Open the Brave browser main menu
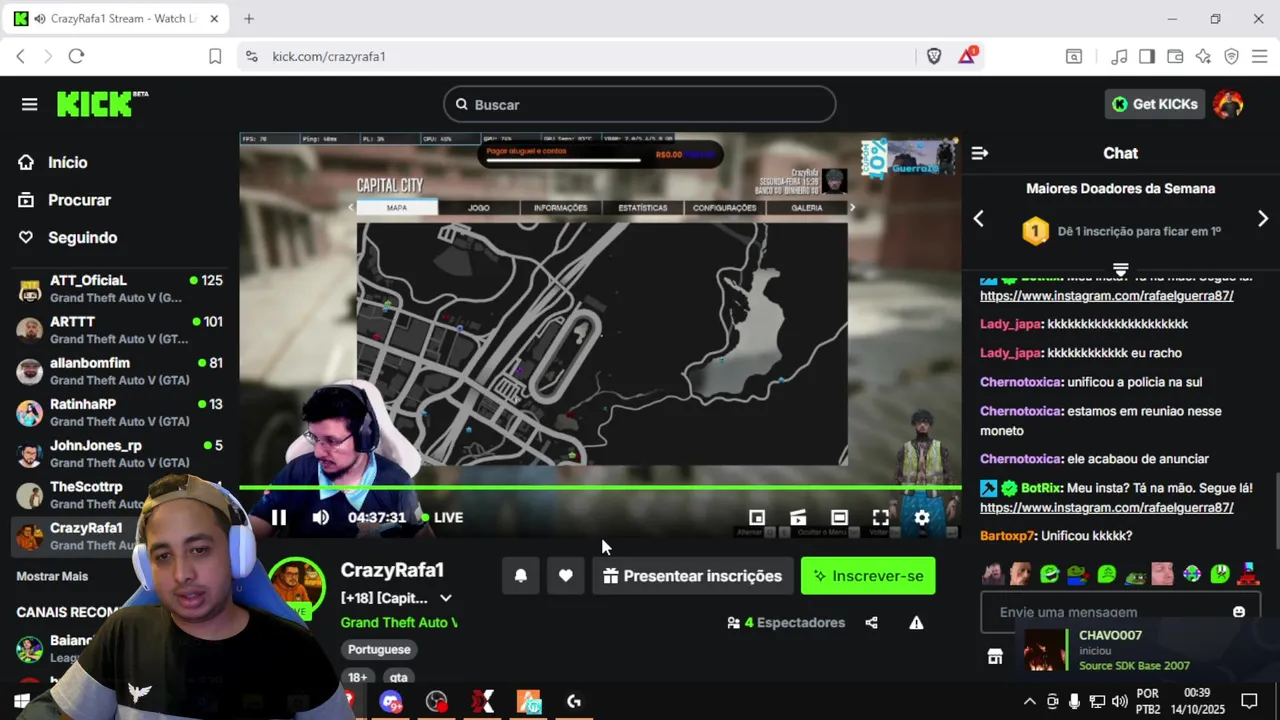This screenshot has width=1280, height=720. pyautogui.click(x=1259, y=56)
